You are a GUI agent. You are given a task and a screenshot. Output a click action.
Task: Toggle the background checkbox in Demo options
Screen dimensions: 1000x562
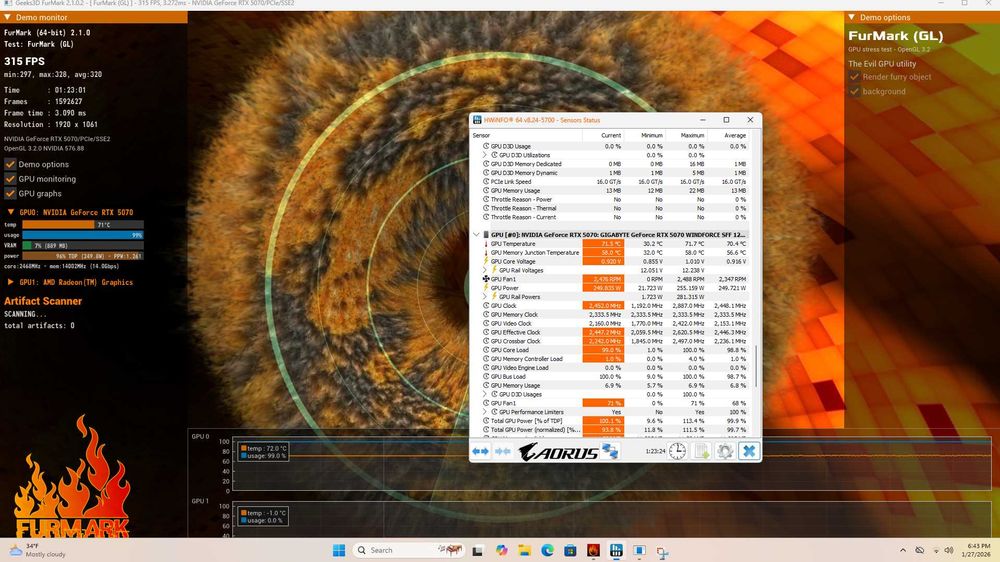point(854,91)
